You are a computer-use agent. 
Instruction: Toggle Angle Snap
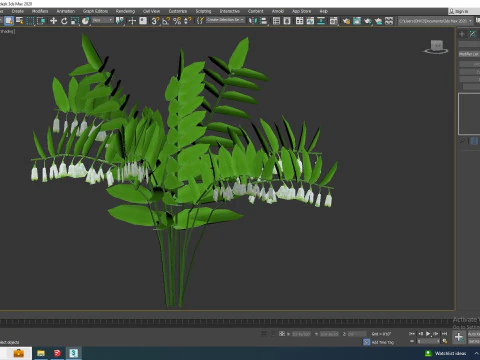click(166, 21)
